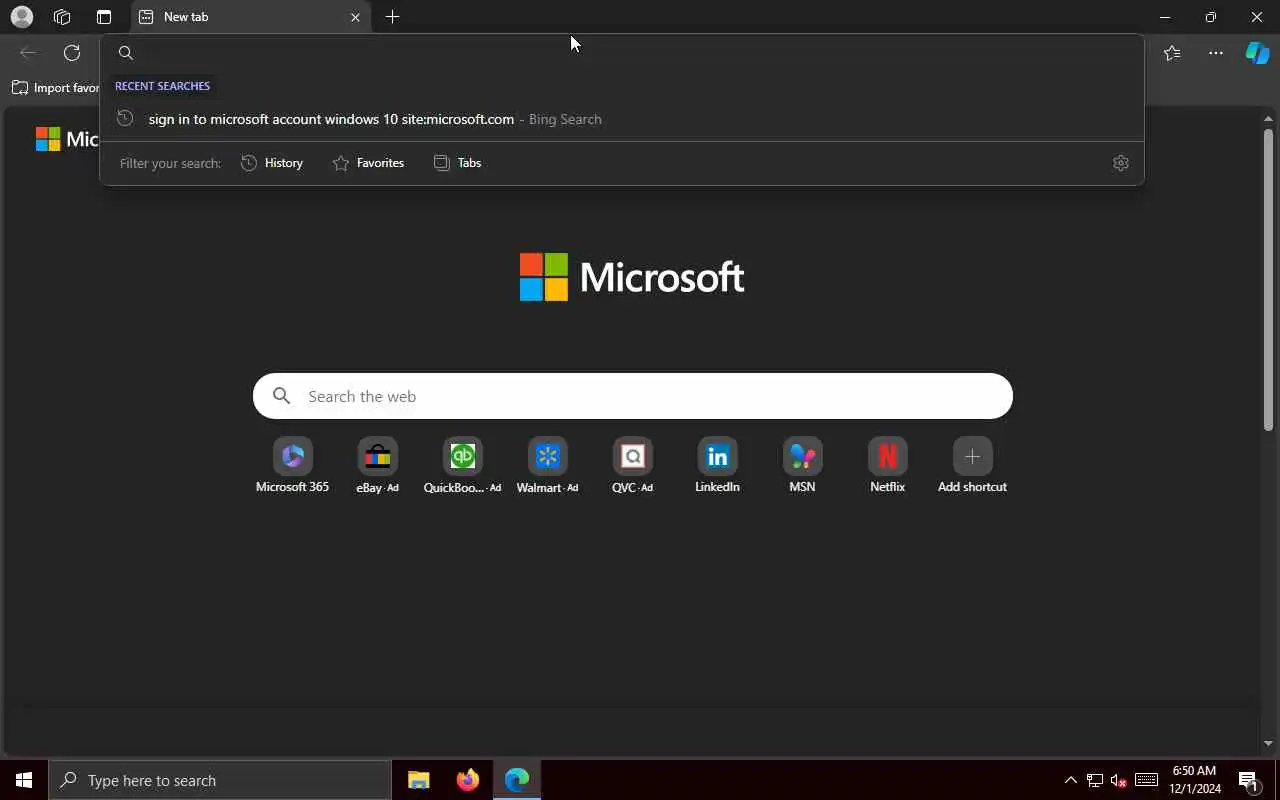Open the eBay shortcut tile

point(377,466)
